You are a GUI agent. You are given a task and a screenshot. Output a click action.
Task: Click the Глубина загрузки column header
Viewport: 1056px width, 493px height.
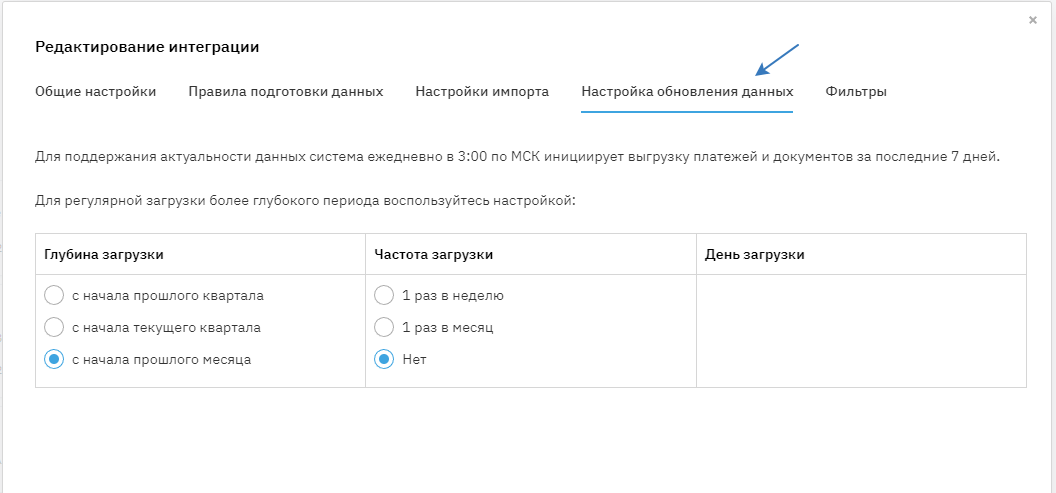pos(104,254)
